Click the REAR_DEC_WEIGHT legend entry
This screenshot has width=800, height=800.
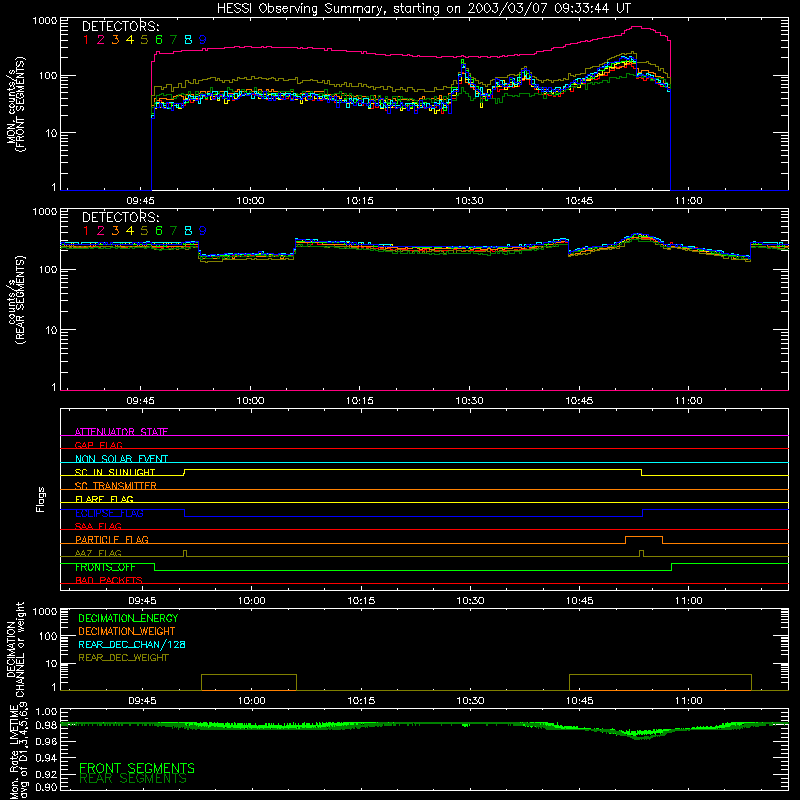[123, 658]
